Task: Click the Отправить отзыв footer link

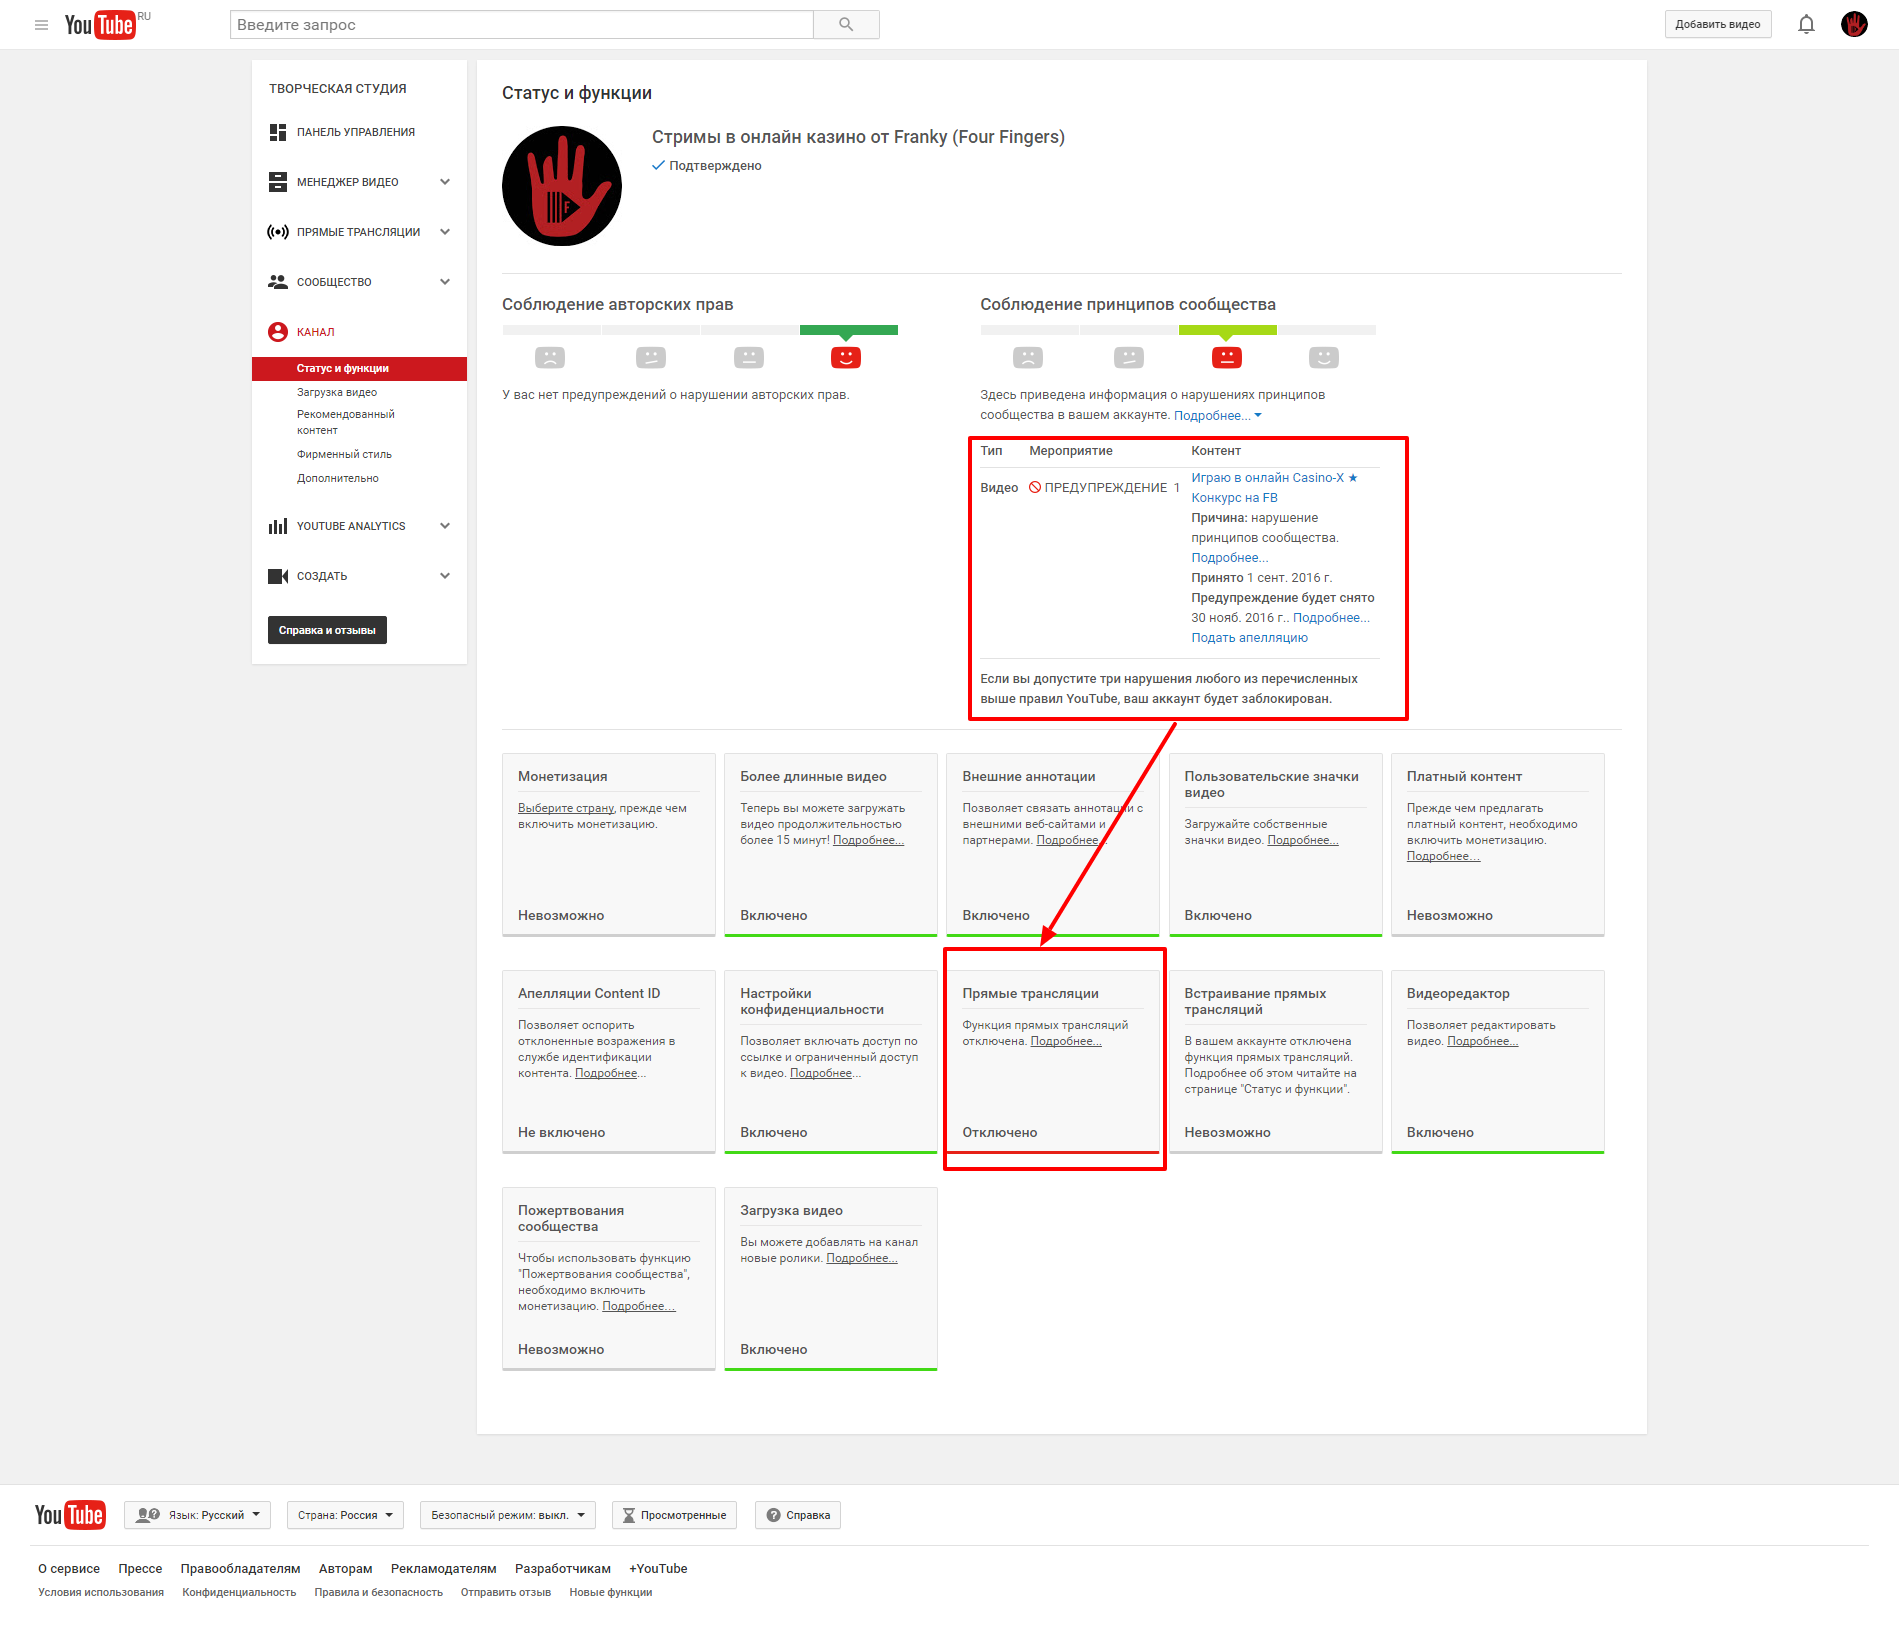Action: pos(505,1593)
